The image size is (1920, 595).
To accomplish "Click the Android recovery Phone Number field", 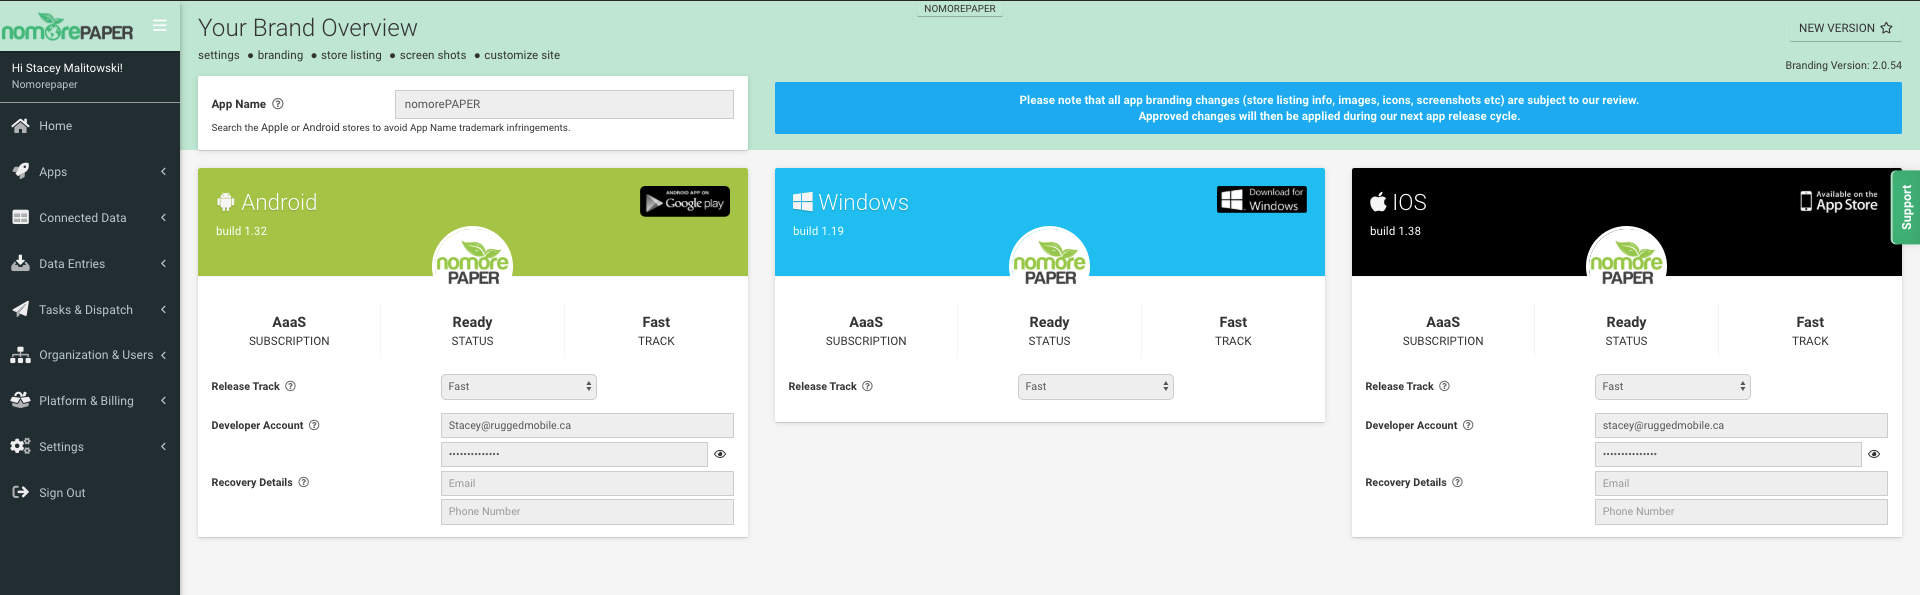I will pyautogui.click(x=587, y=511).
